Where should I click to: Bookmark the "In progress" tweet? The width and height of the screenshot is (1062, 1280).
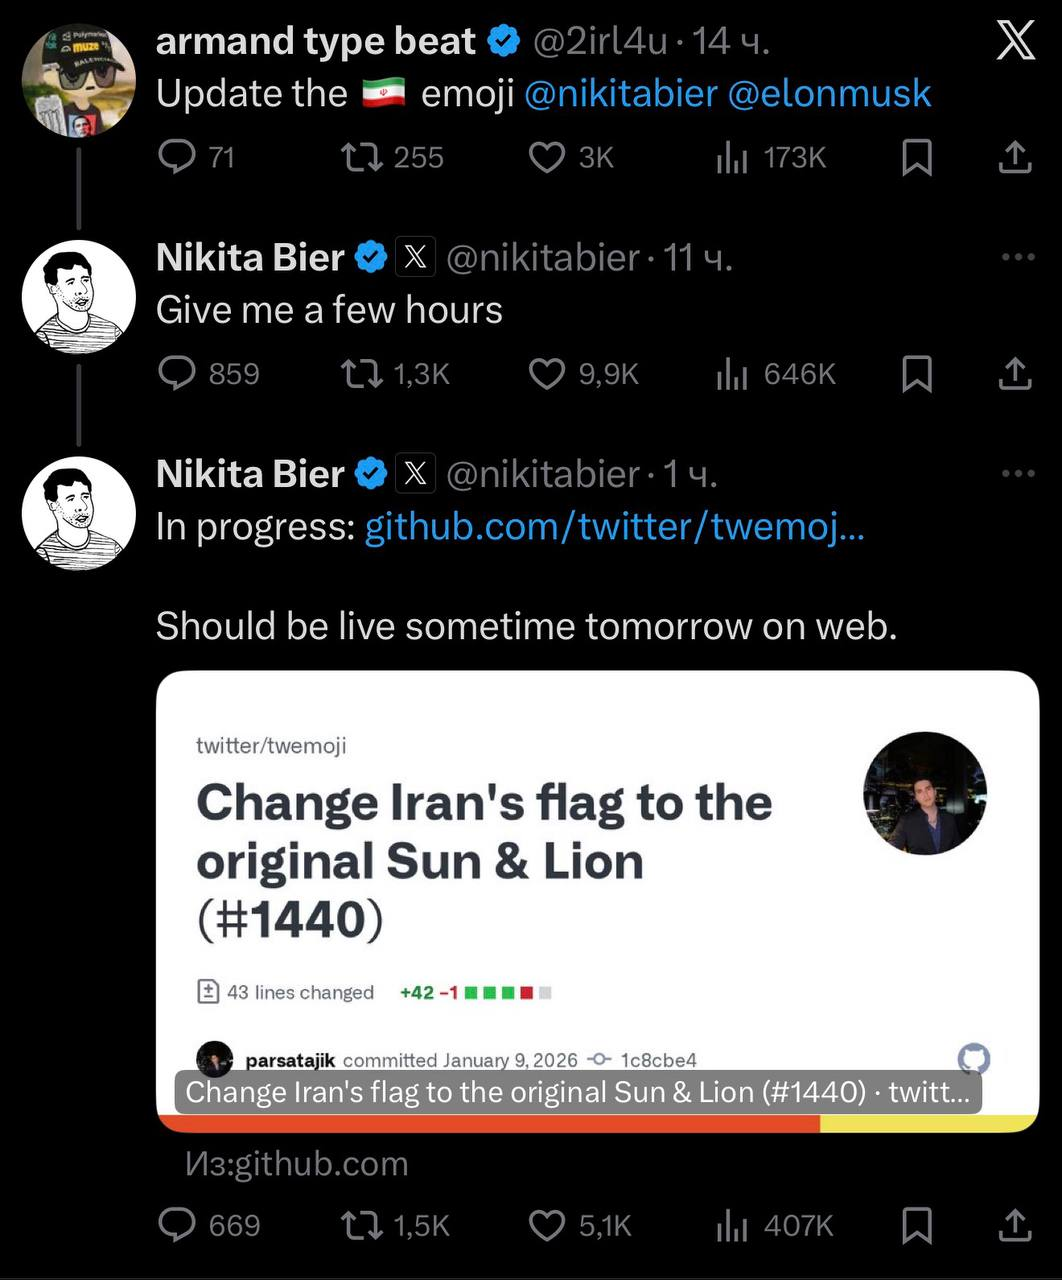tap(917, 1225)
